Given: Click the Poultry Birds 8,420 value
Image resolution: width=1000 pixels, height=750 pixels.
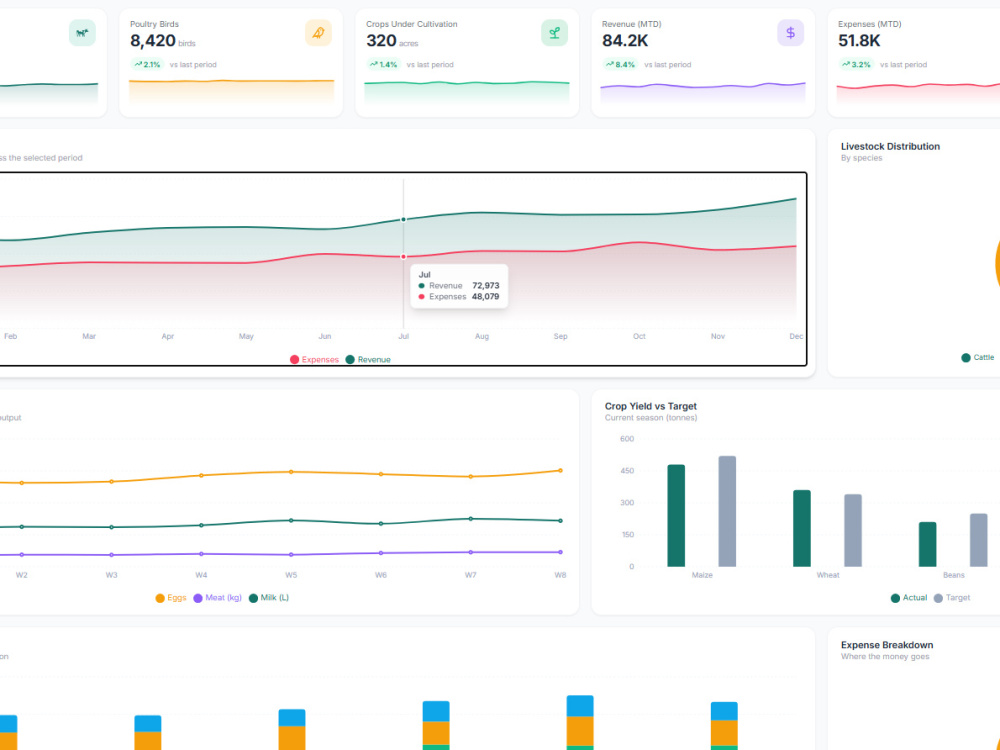Looking at the screenshot, I should (x=153, y=41).
